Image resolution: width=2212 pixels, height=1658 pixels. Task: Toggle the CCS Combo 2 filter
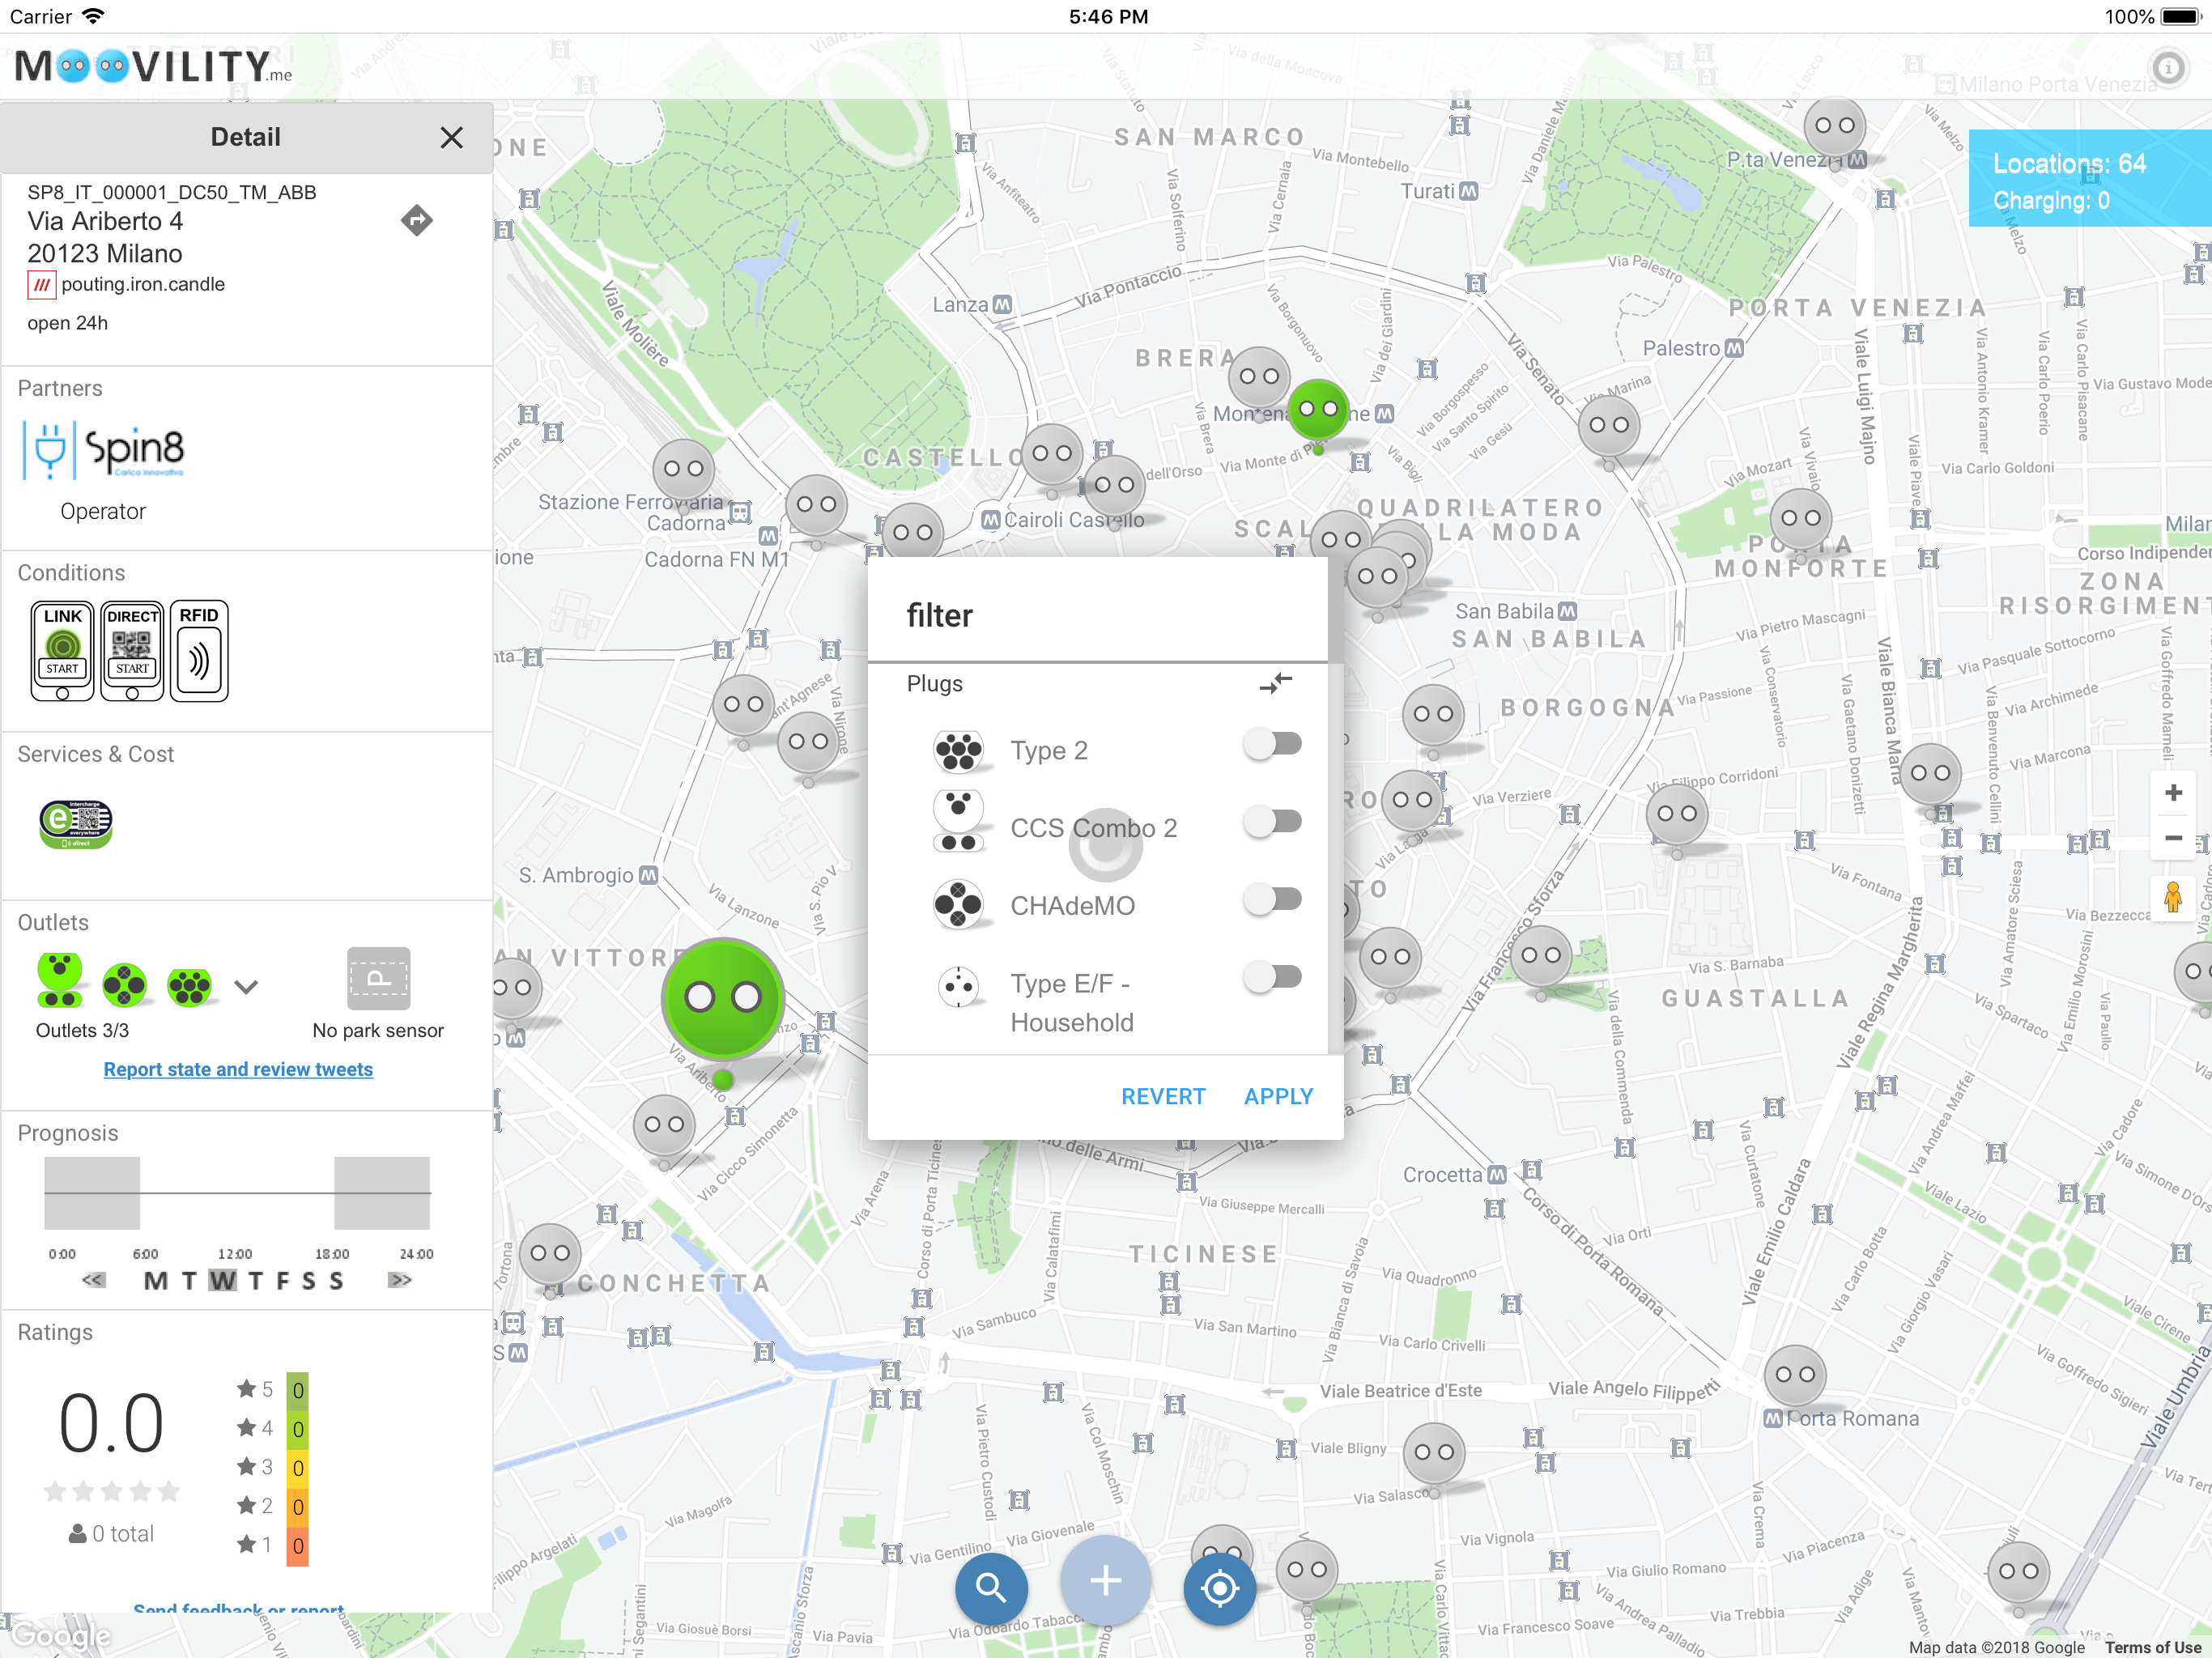click(x=1273, y=822)
